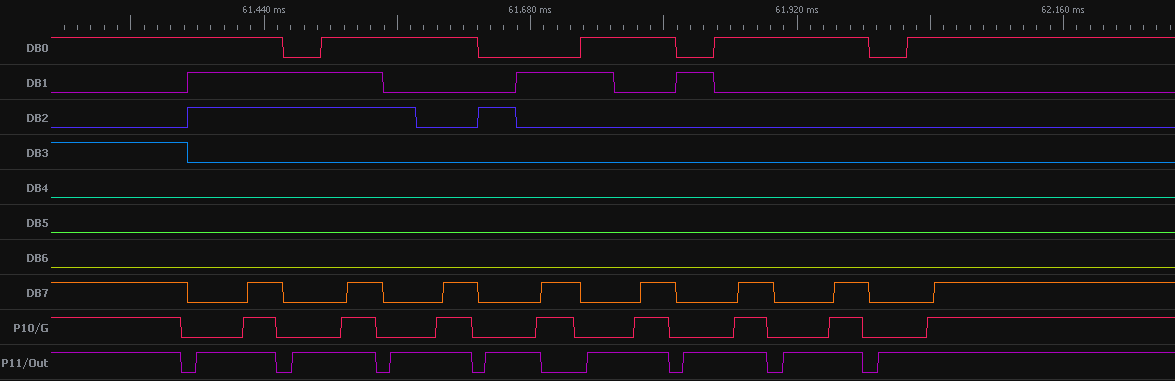Select the P11/Out channel label
1175x381 pixels.
(25, 363)
